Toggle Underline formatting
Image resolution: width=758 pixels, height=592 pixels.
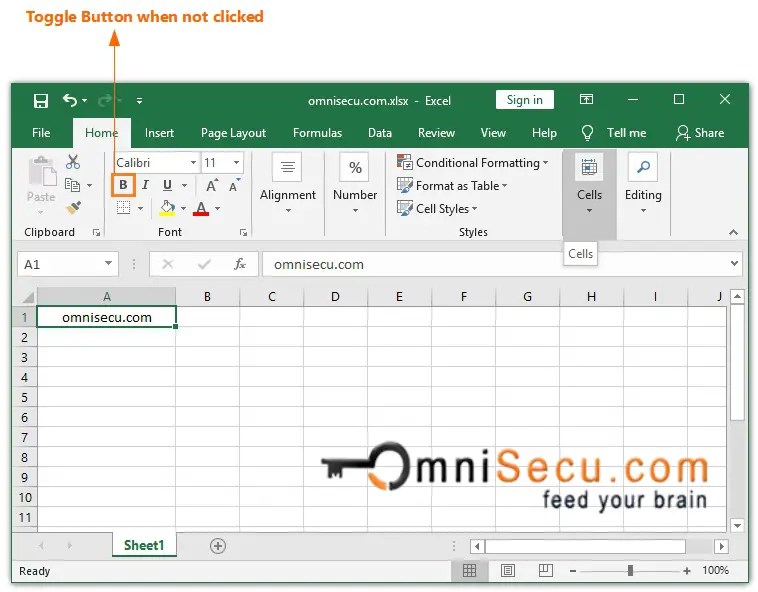[x=167, y=185]
